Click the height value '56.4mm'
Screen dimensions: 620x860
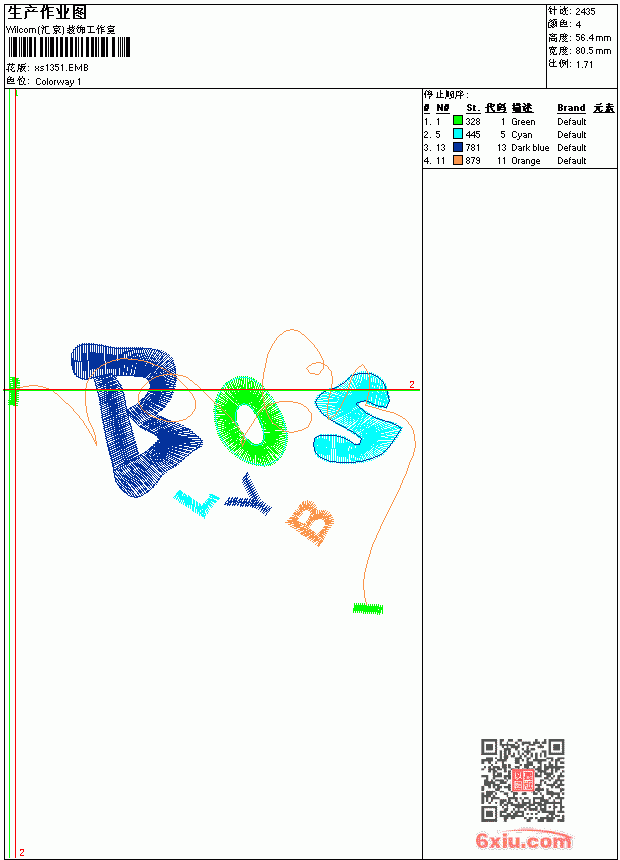593,38
